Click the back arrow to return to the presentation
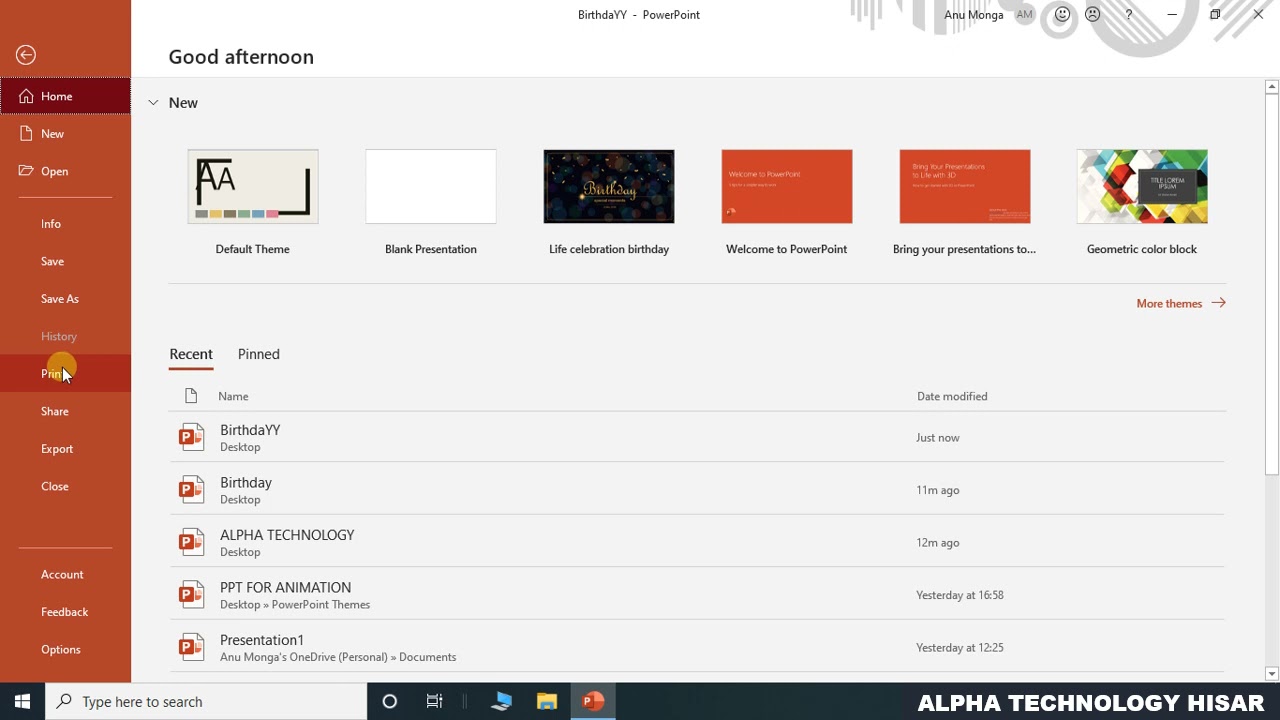This screenshot has height=720, width=1280. (26, 55)
